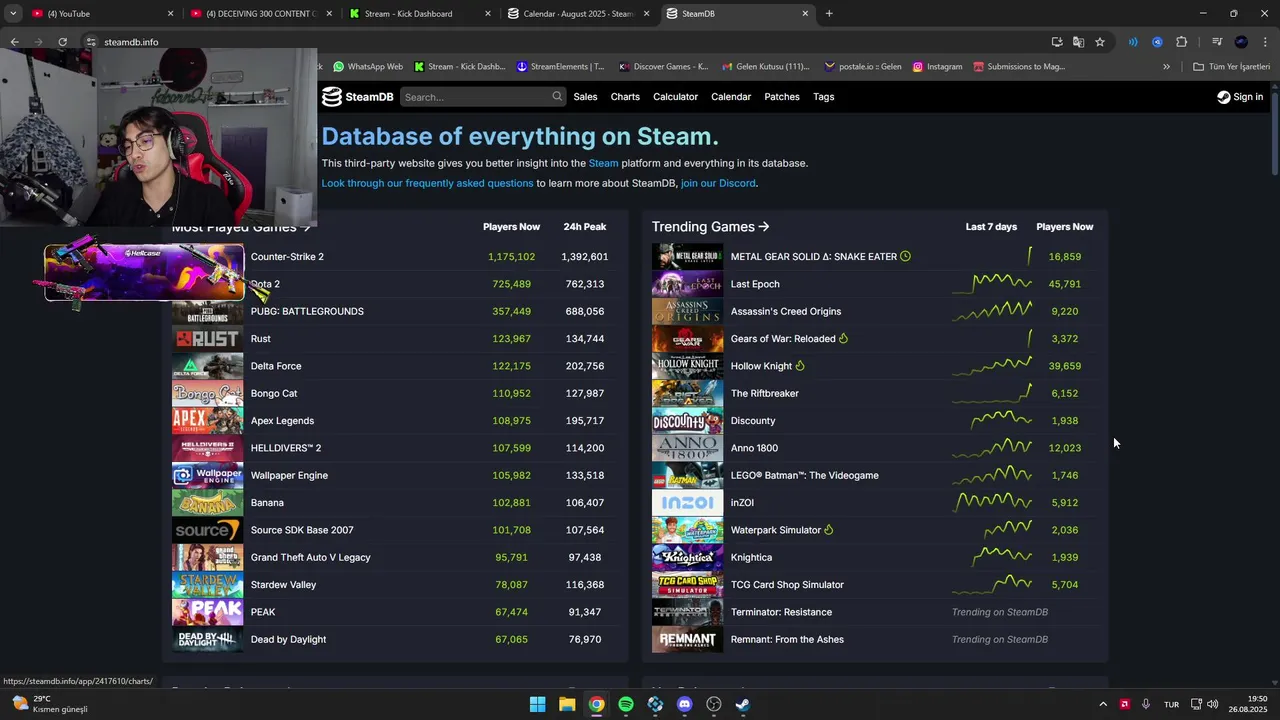Image resolution: width=1280 pixels, height=720 pixels.
Task: Click the view-site-information icon beside the steamdb.info address
Action: (90, 42)
